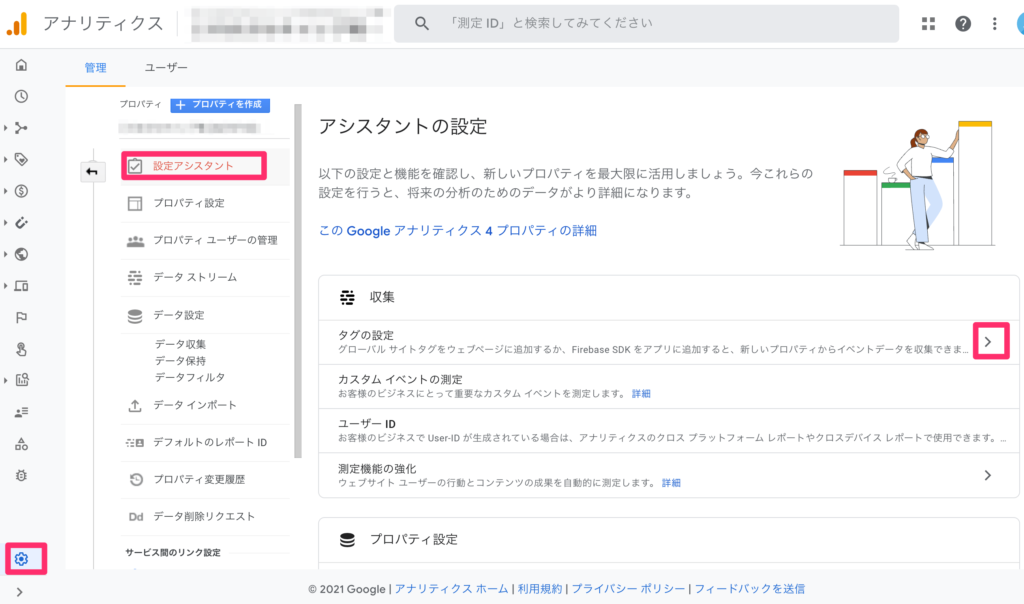
Task: Select 設定アシスタント in property menu
Action: (193, 166)
